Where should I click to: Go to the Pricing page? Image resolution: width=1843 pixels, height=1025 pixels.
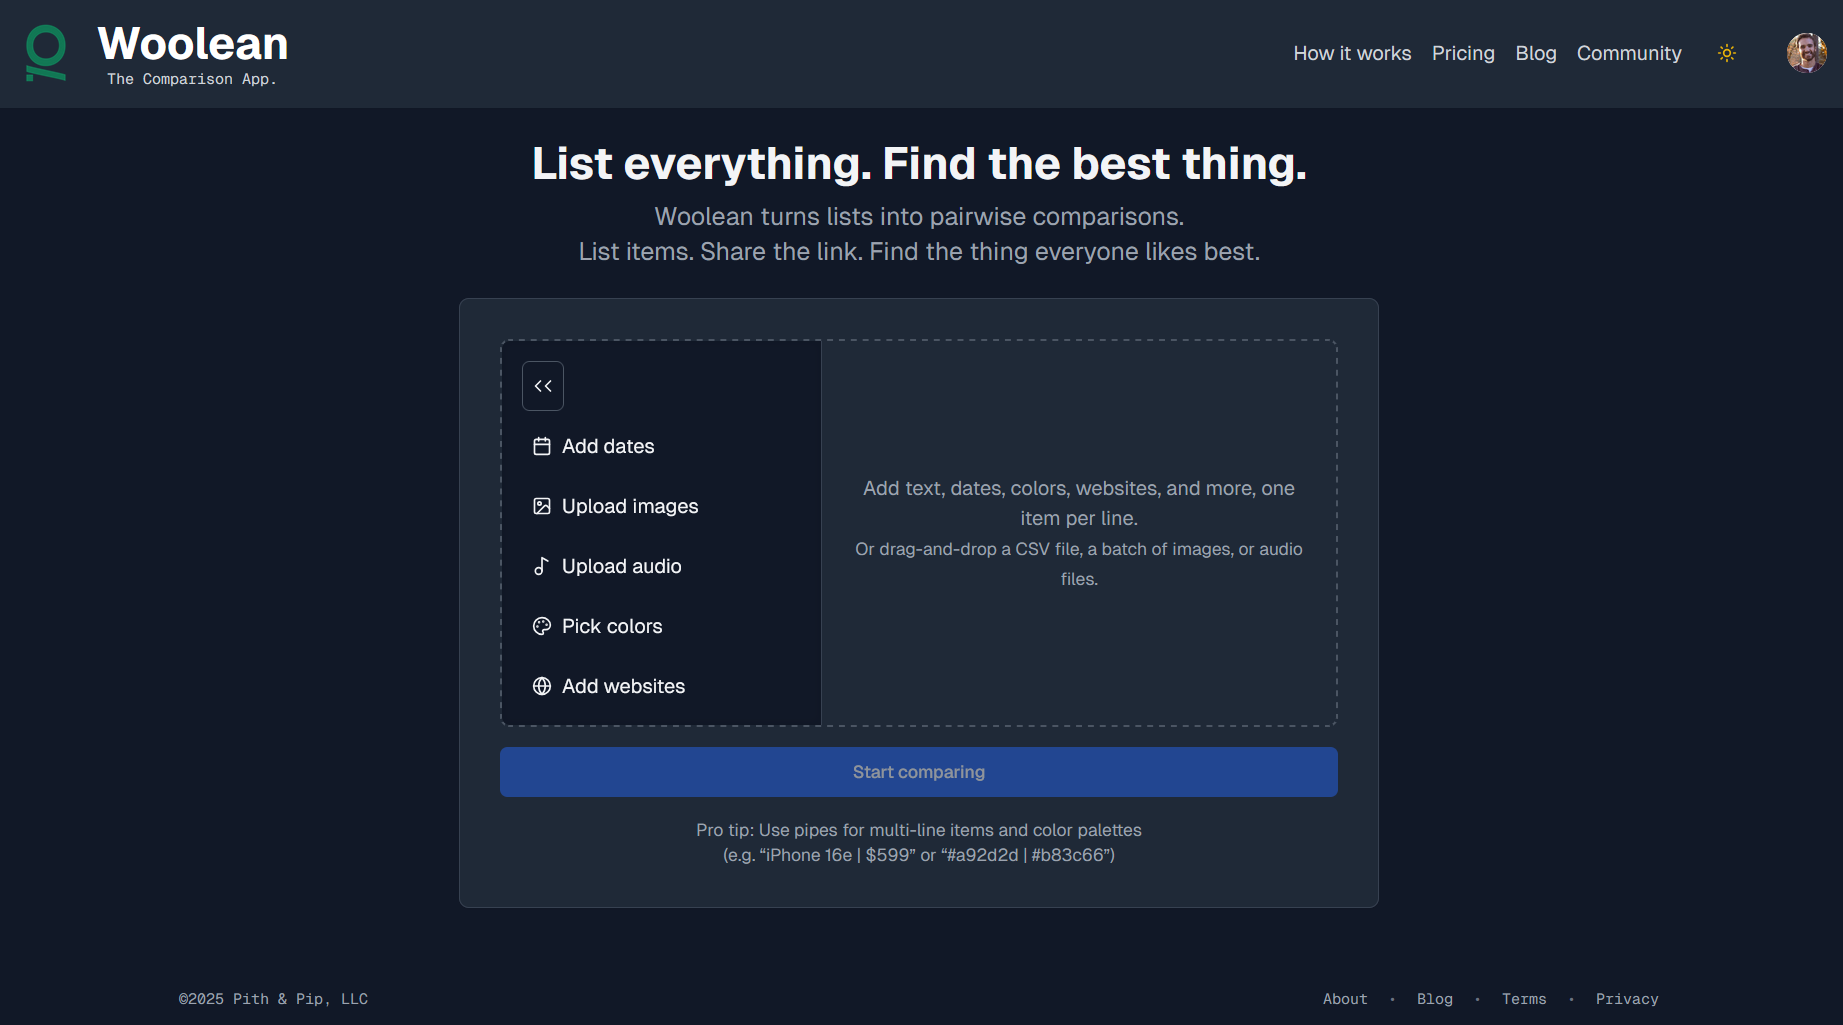pos(1463,53)
